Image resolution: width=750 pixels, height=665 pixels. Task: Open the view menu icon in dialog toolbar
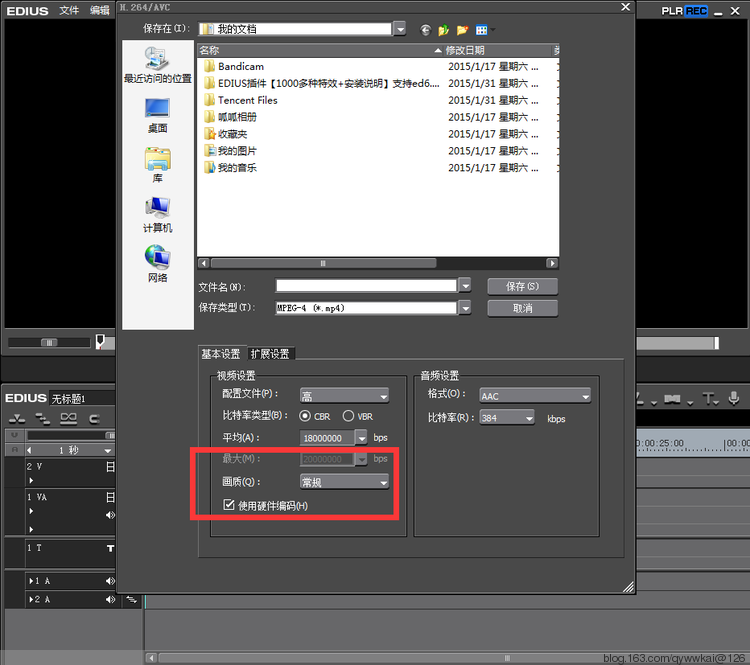[484, 30]
